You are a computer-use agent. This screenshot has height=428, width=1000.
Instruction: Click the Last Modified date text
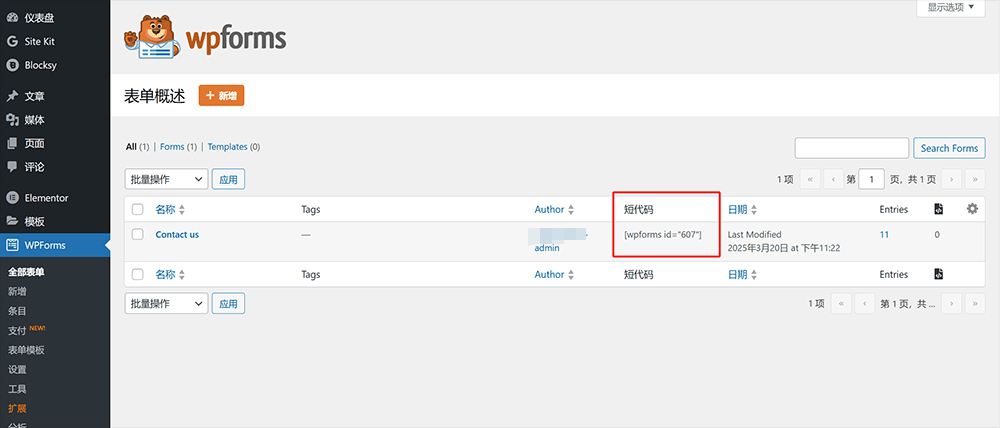point(754,234)
